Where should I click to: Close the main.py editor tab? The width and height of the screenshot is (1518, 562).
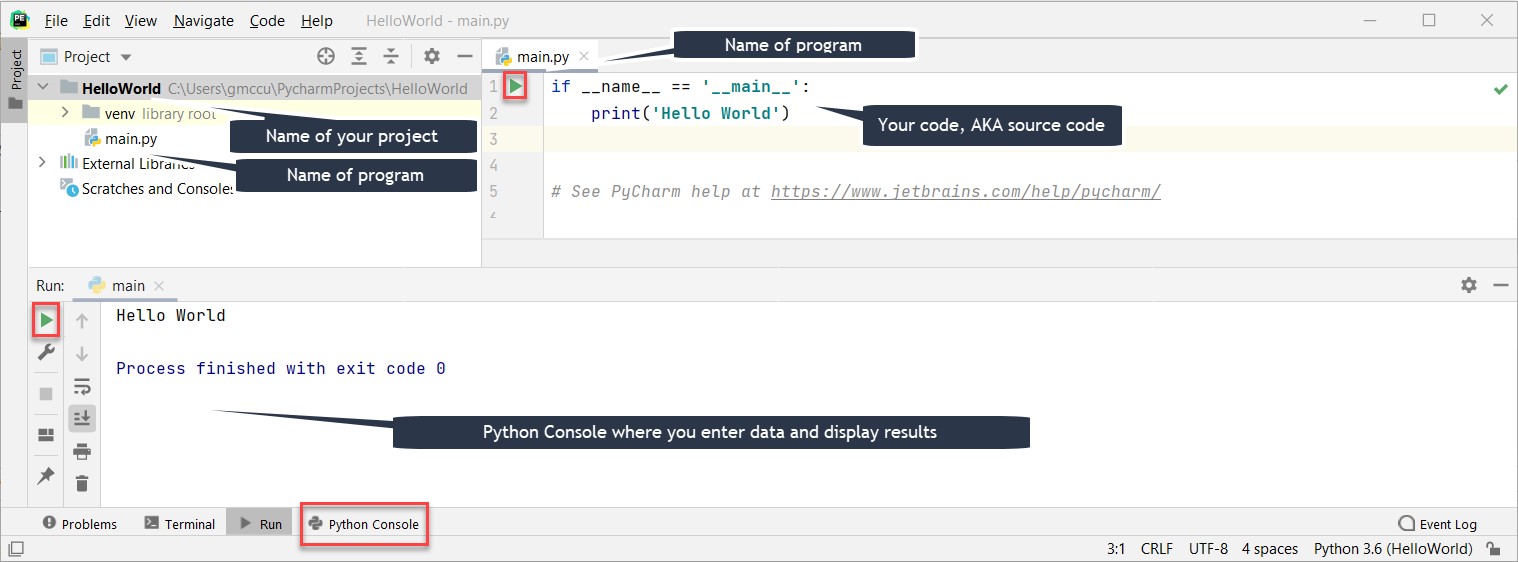click(x=585, y=57)
